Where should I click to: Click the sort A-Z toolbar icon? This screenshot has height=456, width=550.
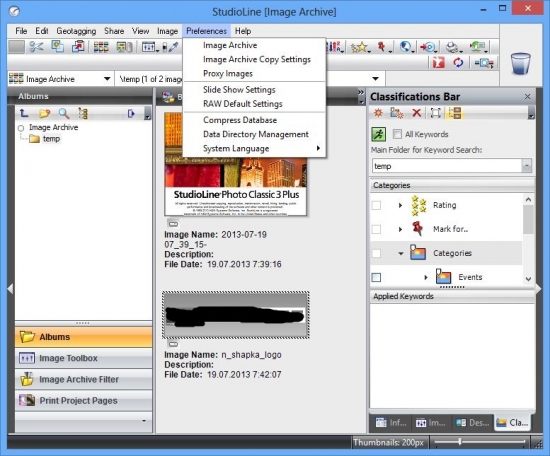(335, 47)
